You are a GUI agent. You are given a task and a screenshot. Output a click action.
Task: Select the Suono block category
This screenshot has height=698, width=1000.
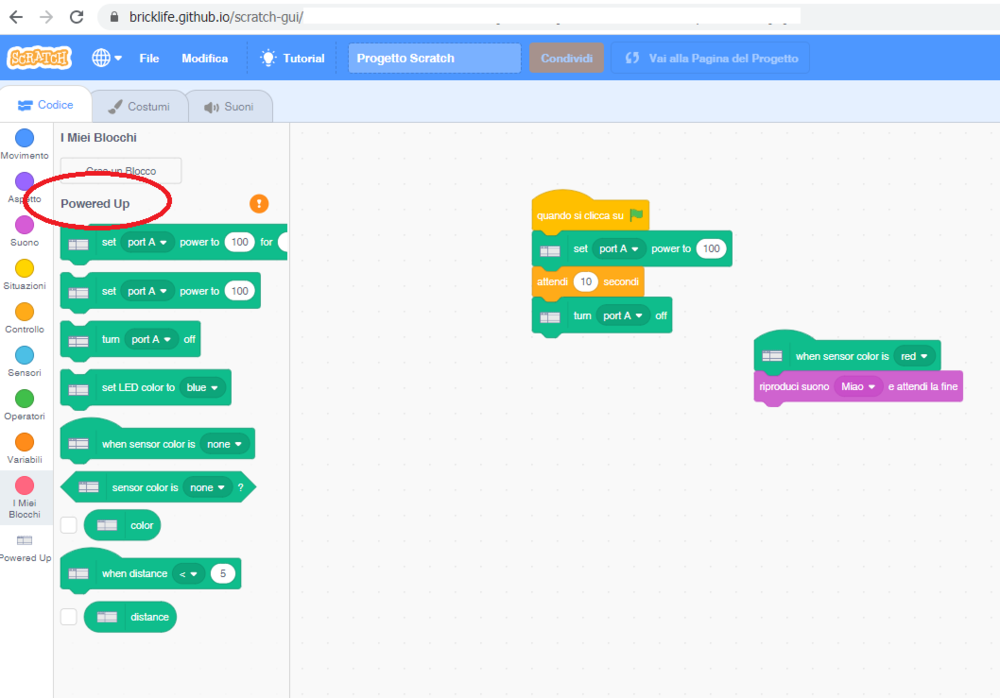[24, 231]
